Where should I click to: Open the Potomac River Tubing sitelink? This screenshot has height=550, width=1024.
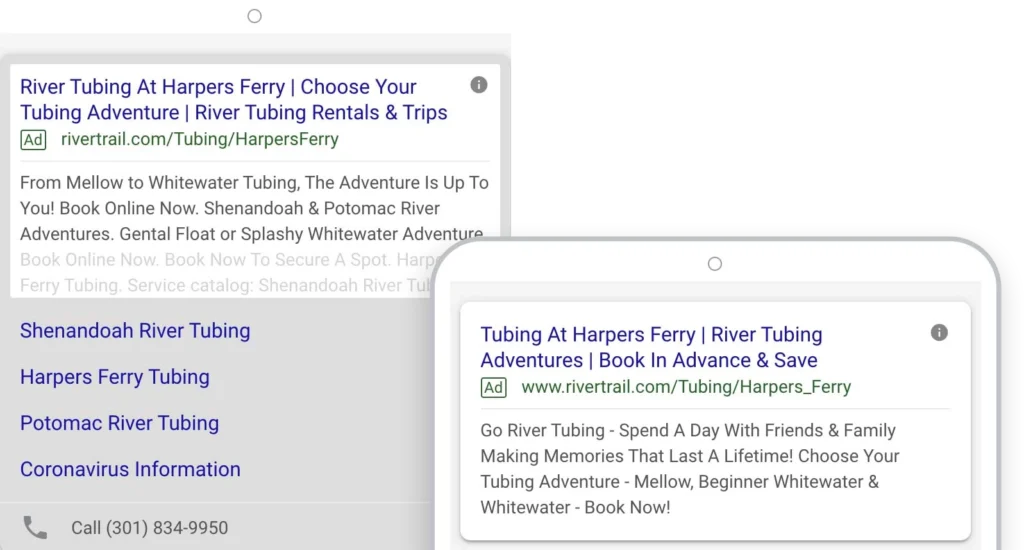coord(120,423)
